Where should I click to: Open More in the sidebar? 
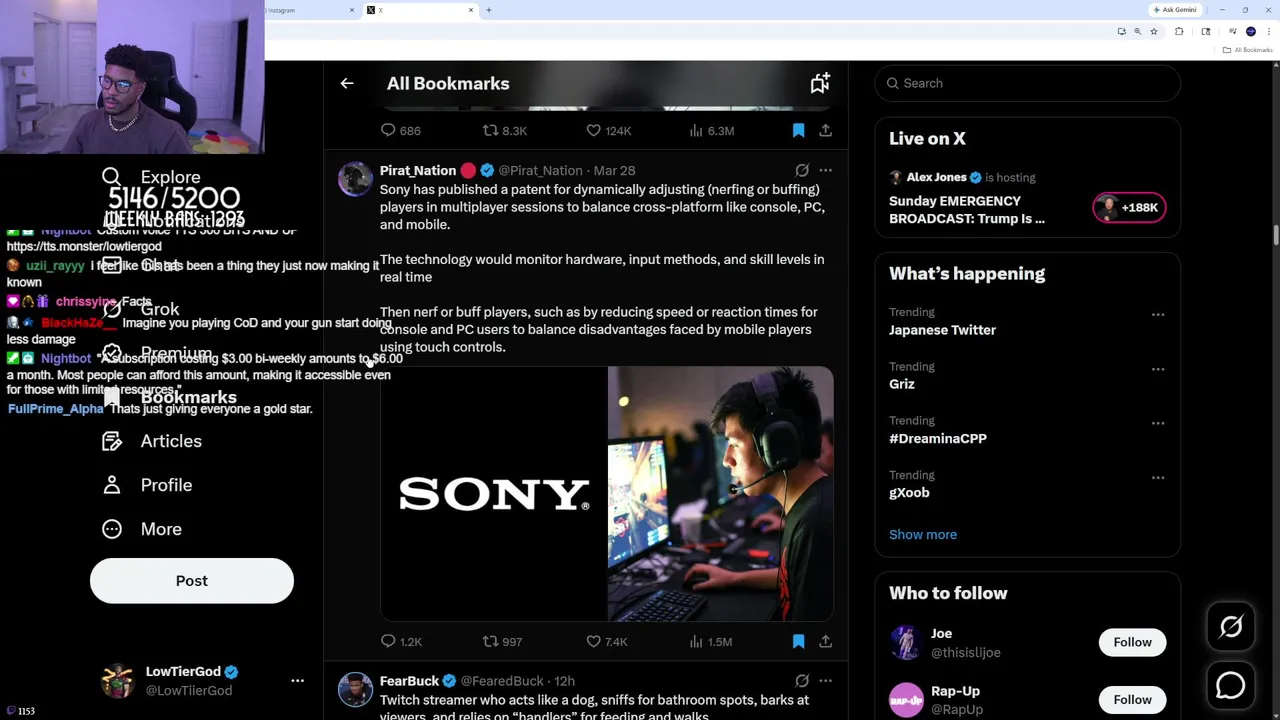tap(142, 529)
